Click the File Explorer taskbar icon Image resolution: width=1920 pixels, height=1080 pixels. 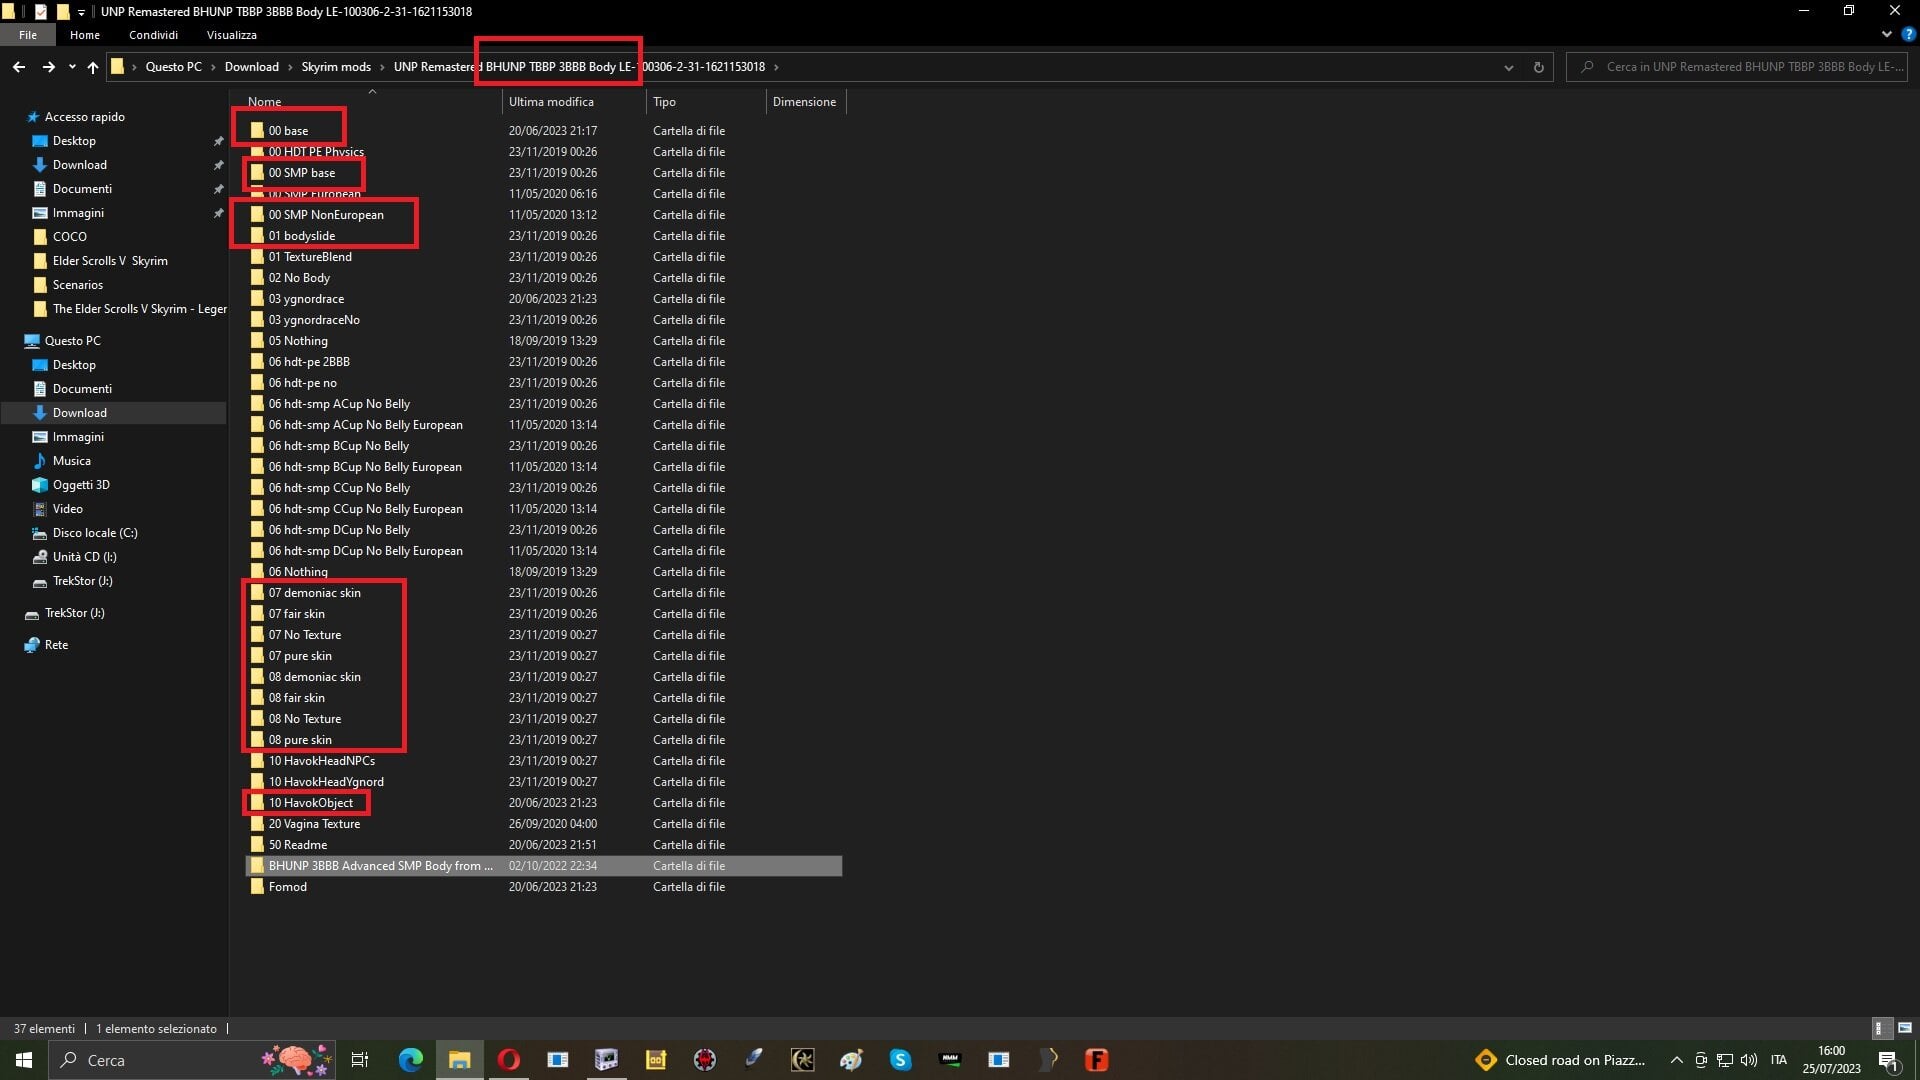click(459, 1060)
